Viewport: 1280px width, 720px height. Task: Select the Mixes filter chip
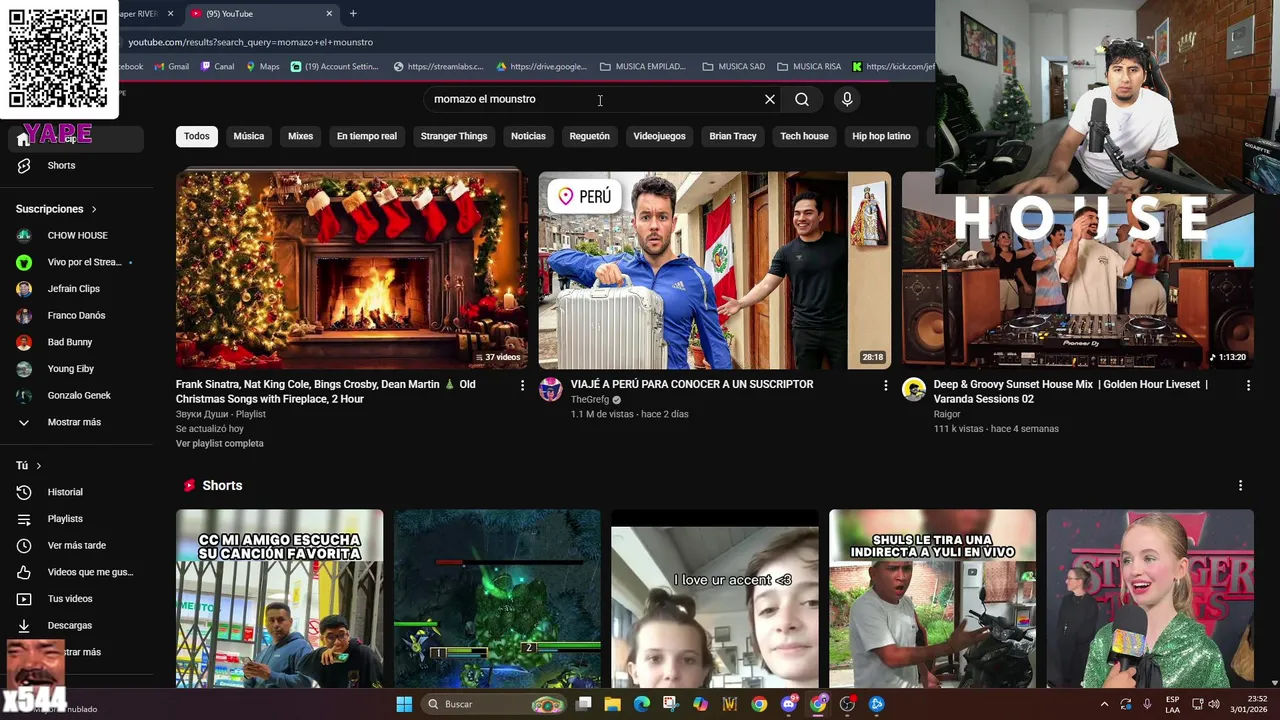[301, 136]
